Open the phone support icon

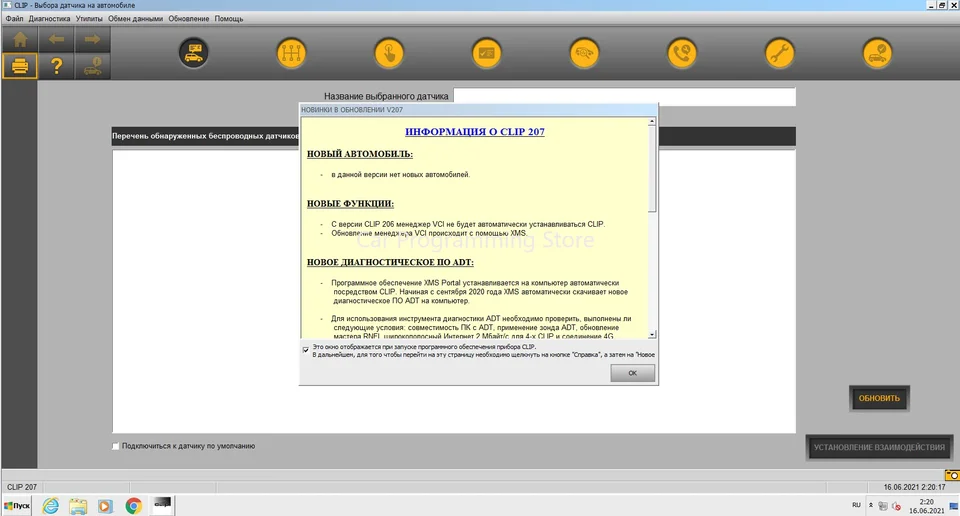click(682, 53)
